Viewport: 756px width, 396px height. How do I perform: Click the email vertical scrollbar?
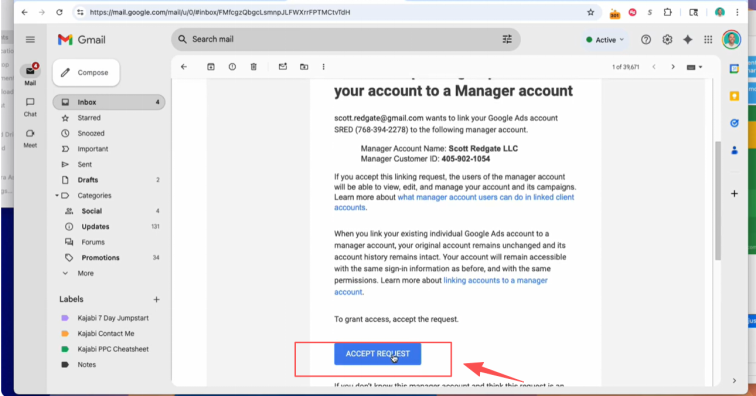[717, 201]
